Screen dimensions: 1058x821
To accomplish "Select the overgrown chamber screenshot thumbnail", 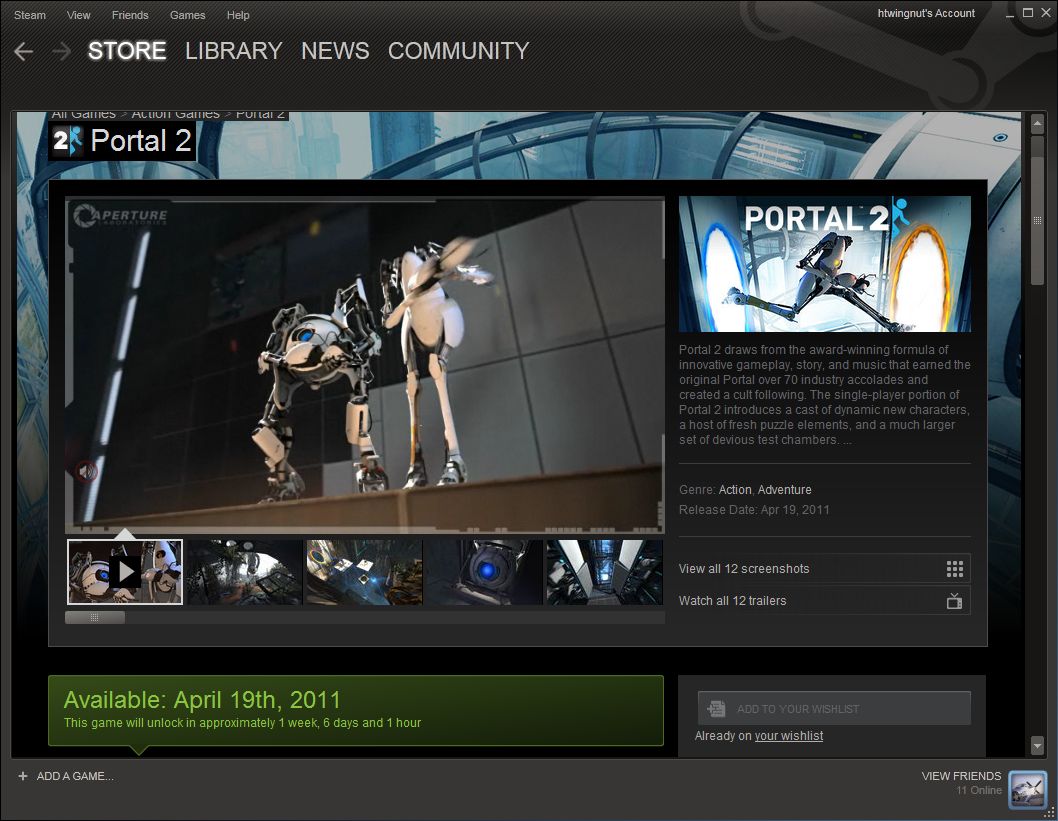I will pyautogui.click(x=244, y=571).
